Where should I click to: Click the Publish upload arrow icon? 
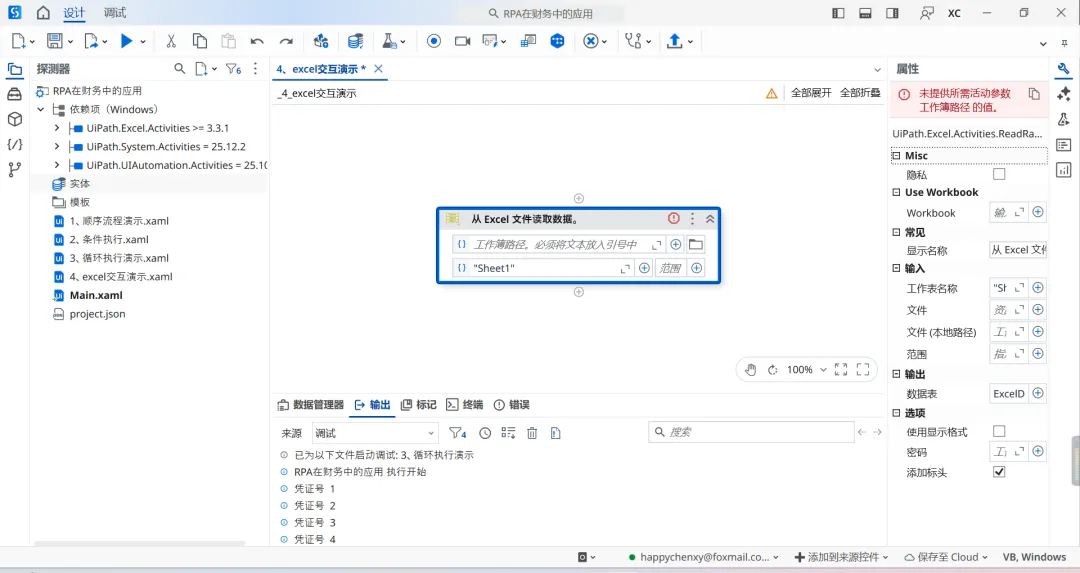pyautogui.click(x=675, y=41)
